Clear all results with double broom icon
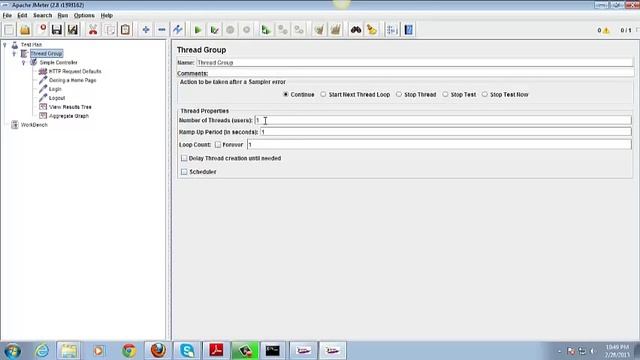This screenshot has height=360, width=640. 336,30
